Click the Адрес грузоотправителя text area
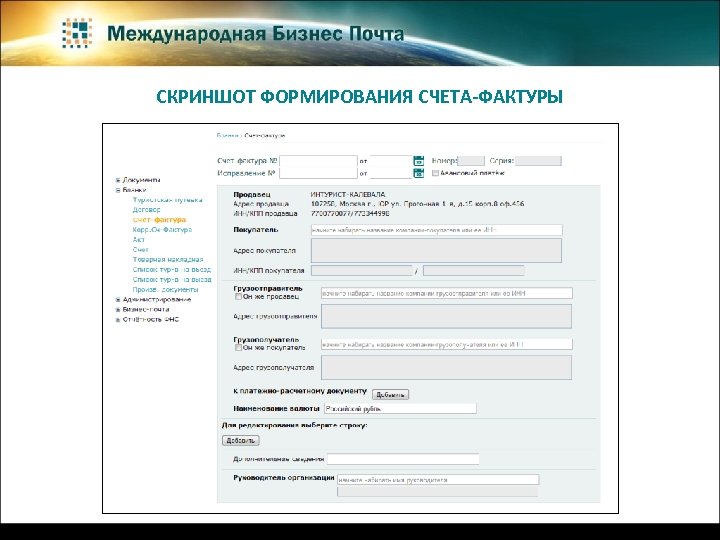 click(446, 316)
